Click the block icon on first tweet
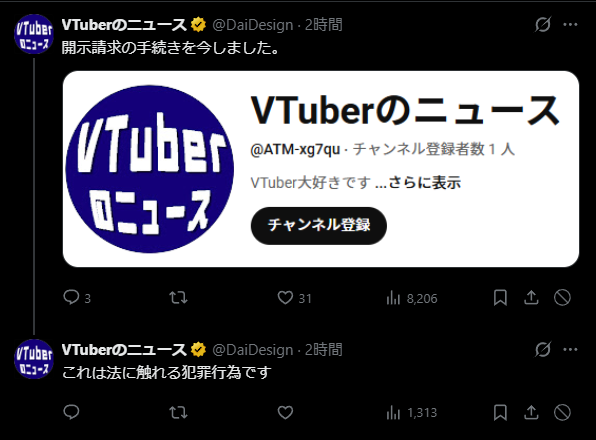This screenshot has width=596, height=440. pos(562,298)
